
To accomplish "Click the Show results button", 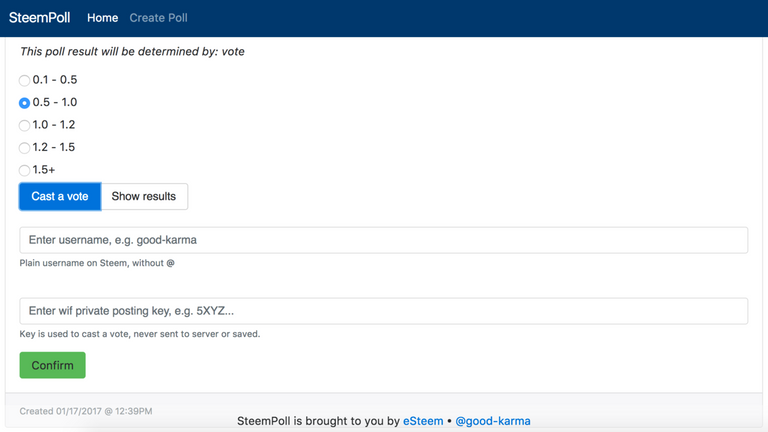I will point(144,196).
